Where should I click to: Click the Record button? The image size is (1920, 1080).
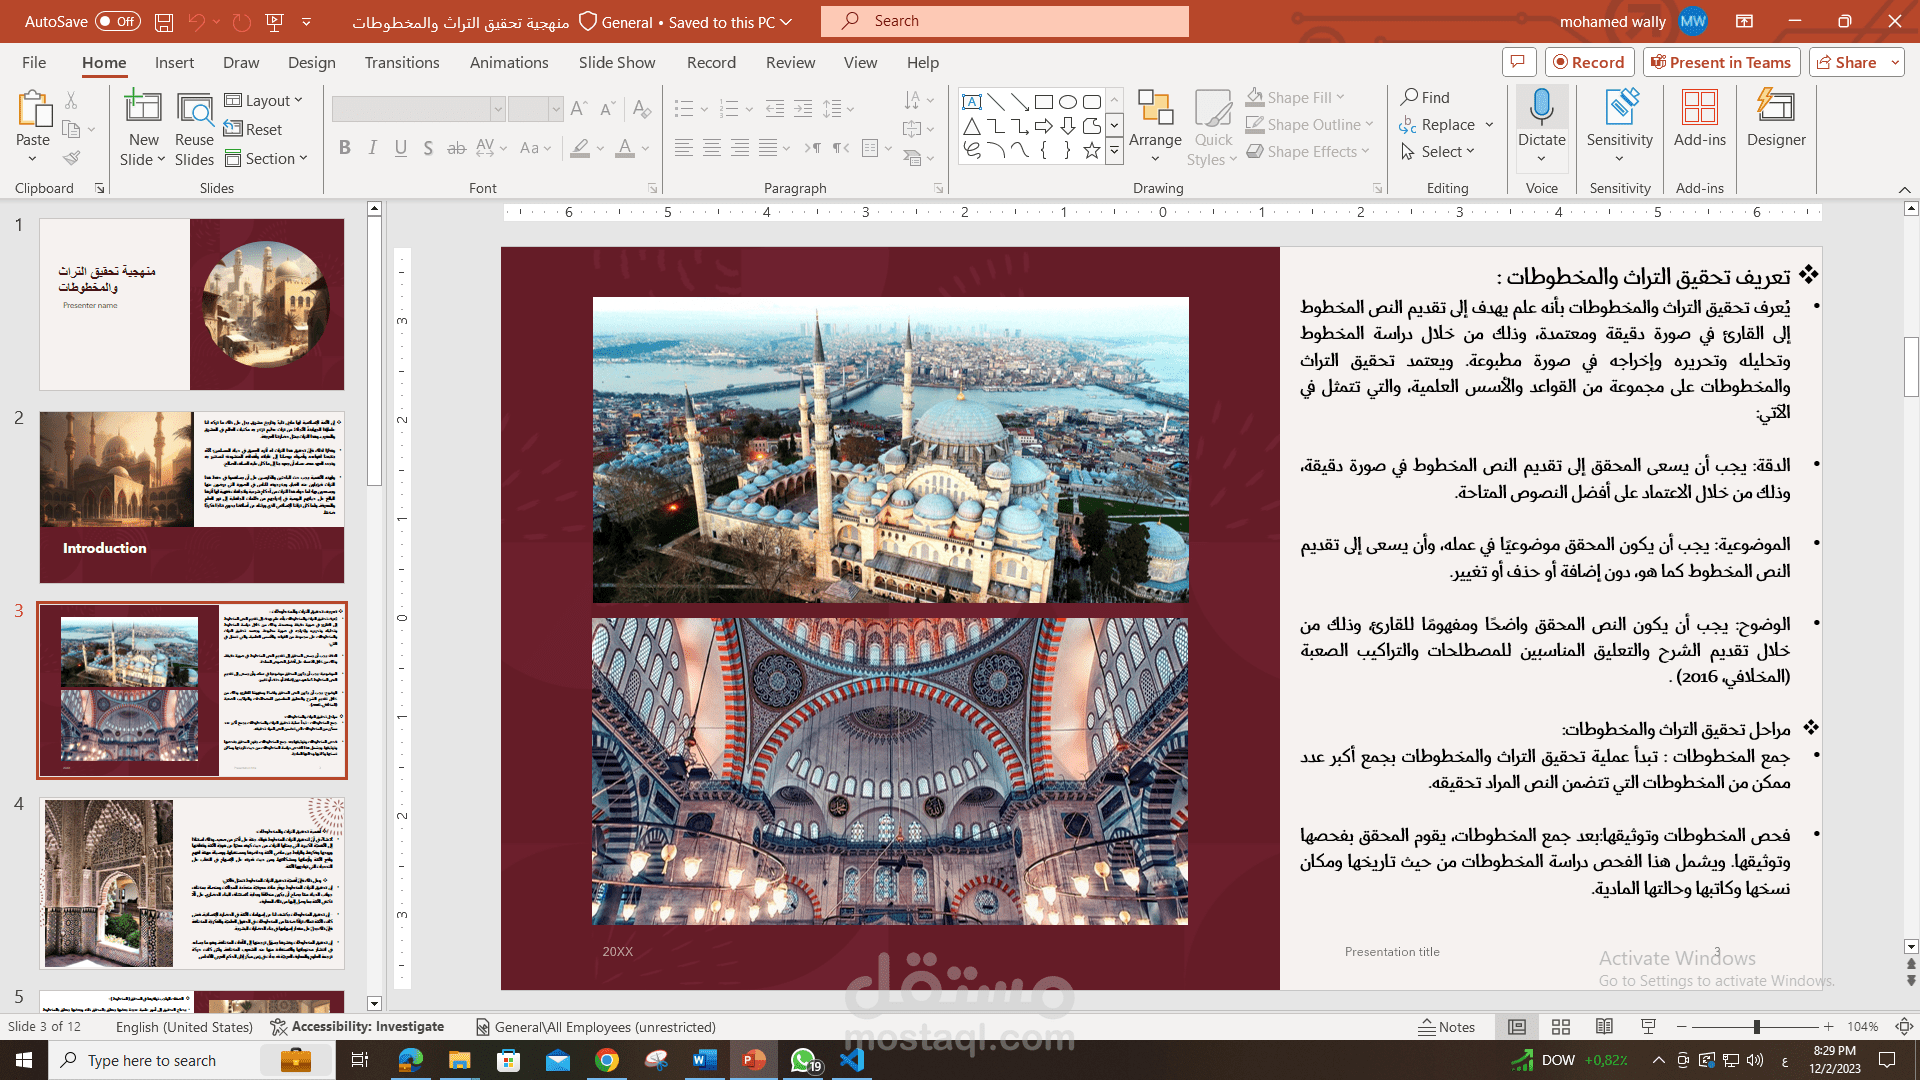(1589, 62)
